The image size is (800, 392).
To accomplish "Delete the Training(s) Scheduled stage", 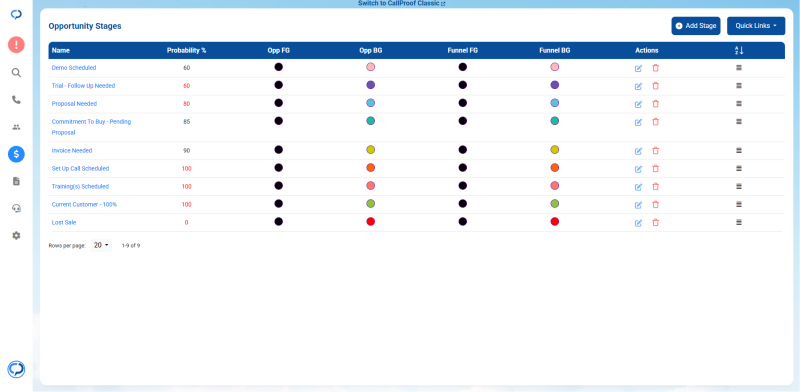I will [x=656, y=186].
